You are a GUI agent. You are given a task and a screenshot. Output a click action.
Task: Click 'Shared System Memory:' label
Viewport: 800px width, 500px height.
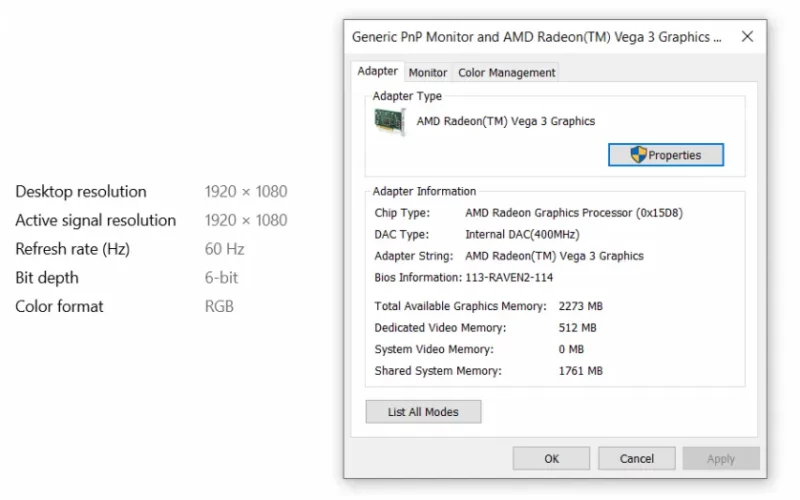point(438,370)
